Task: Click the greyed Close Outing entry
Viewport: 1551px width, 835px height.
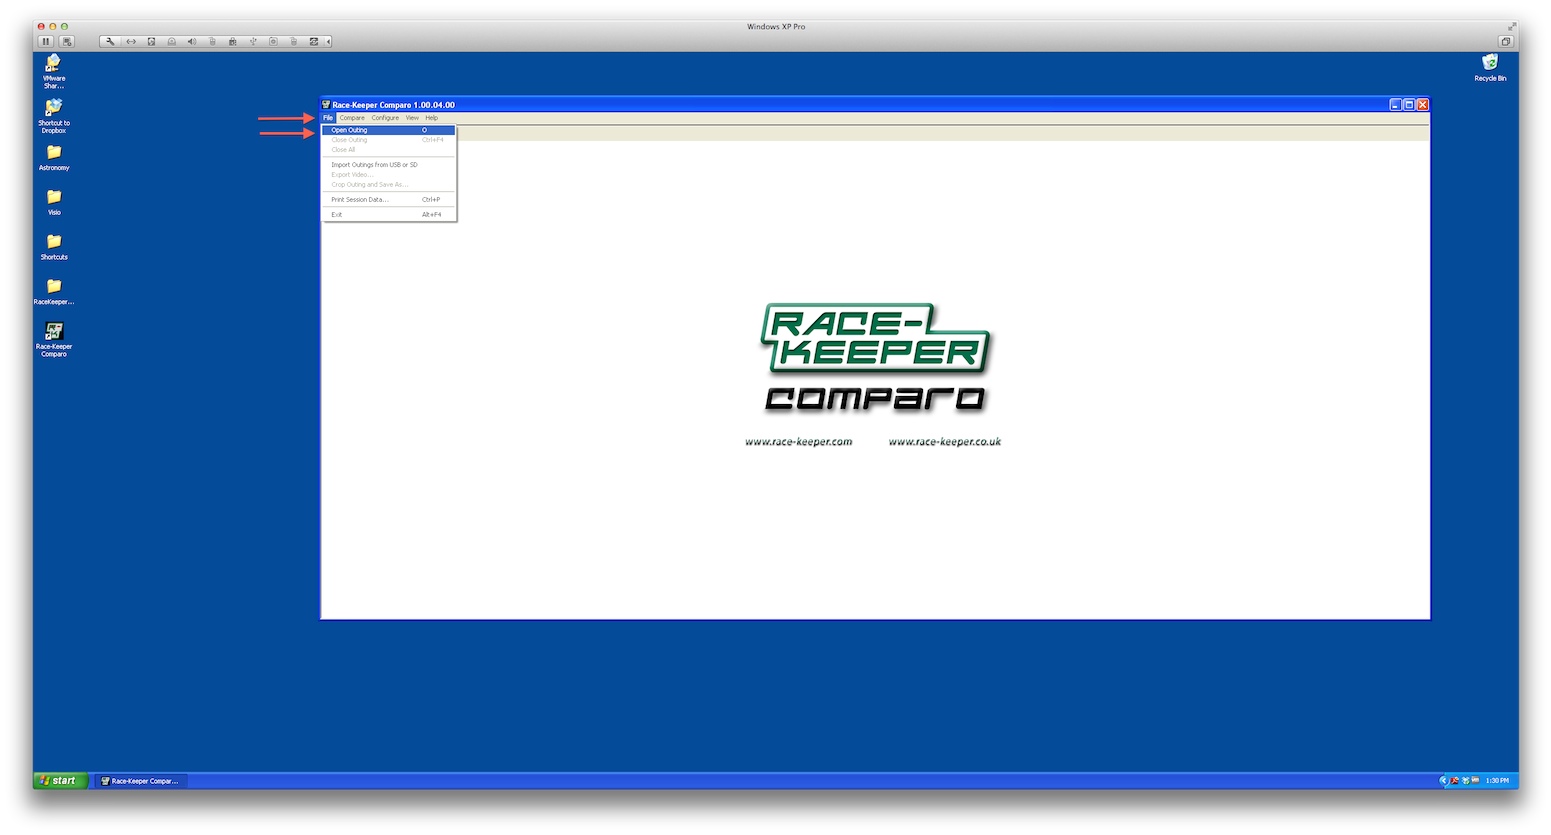Action: click(388, 140)
